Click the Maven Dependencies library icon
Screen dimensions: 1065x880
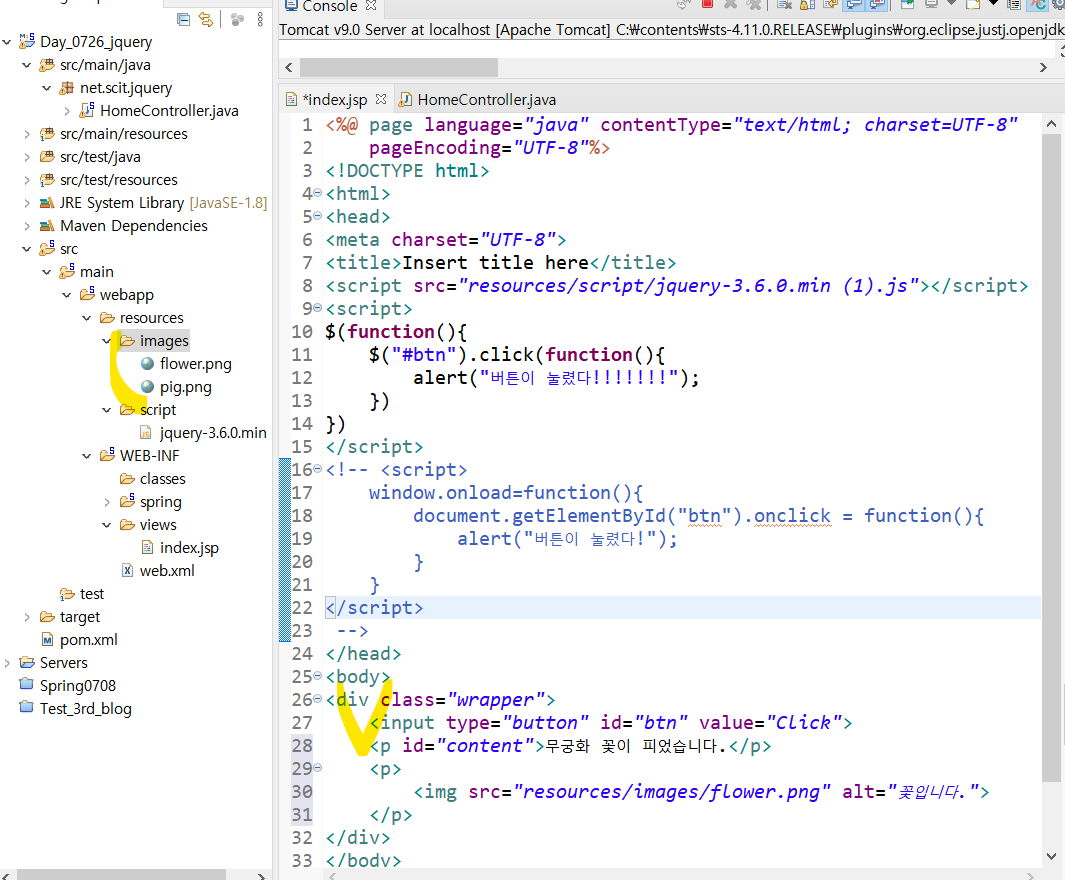pyautogui.click(x=47, y=225)
